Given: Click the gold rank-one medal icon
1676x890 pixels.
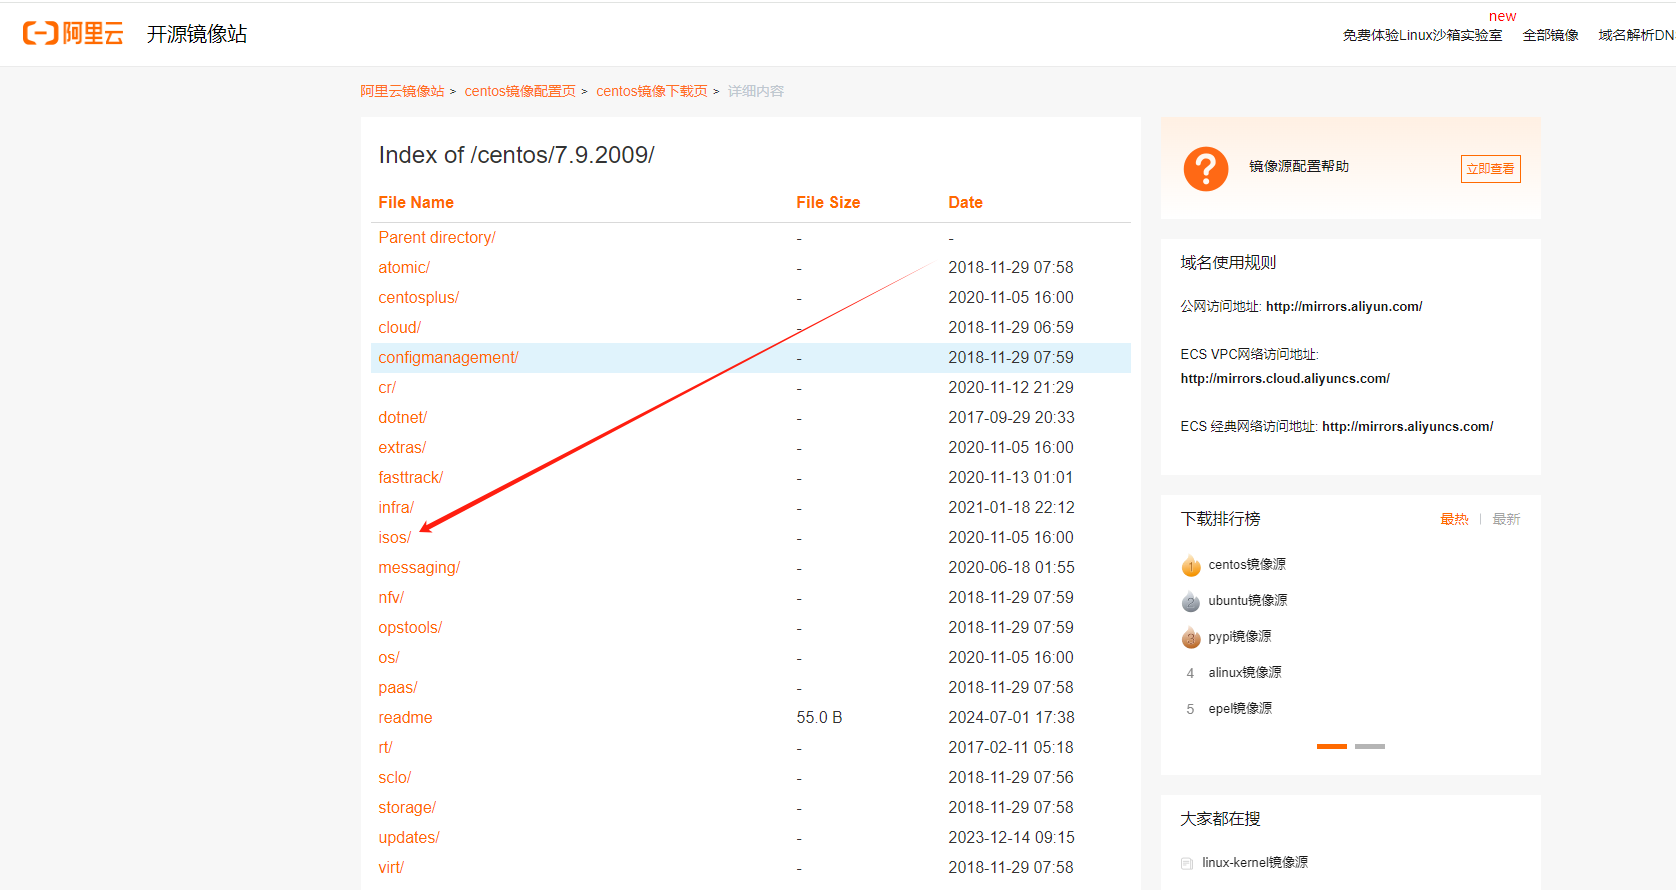Looking at the screenshot, I should tap(1190, 566).
